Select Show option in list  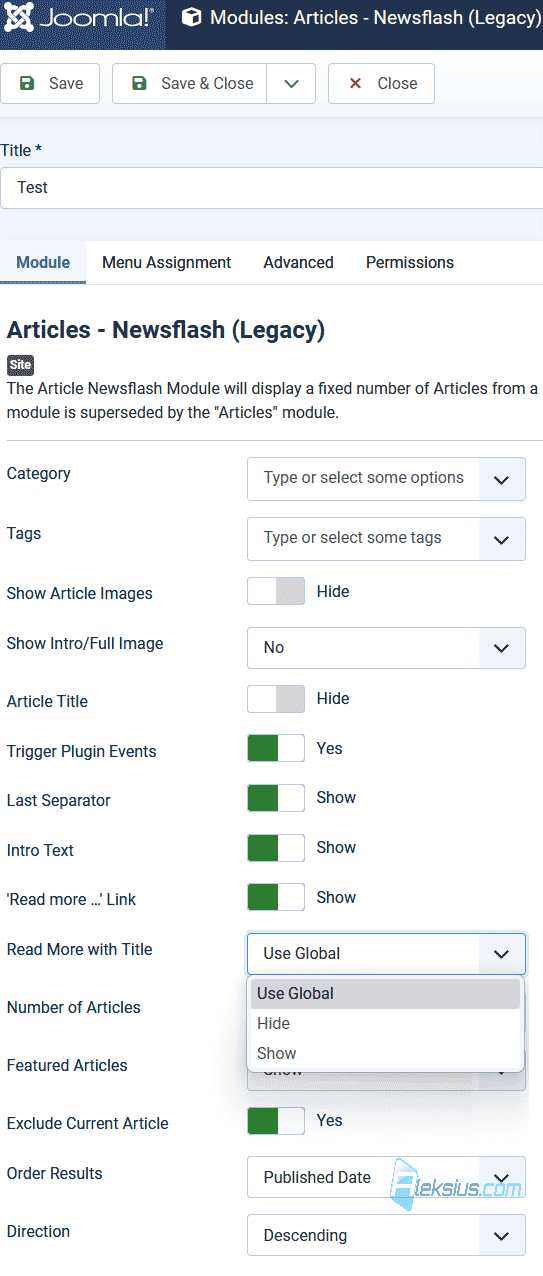385,1053
